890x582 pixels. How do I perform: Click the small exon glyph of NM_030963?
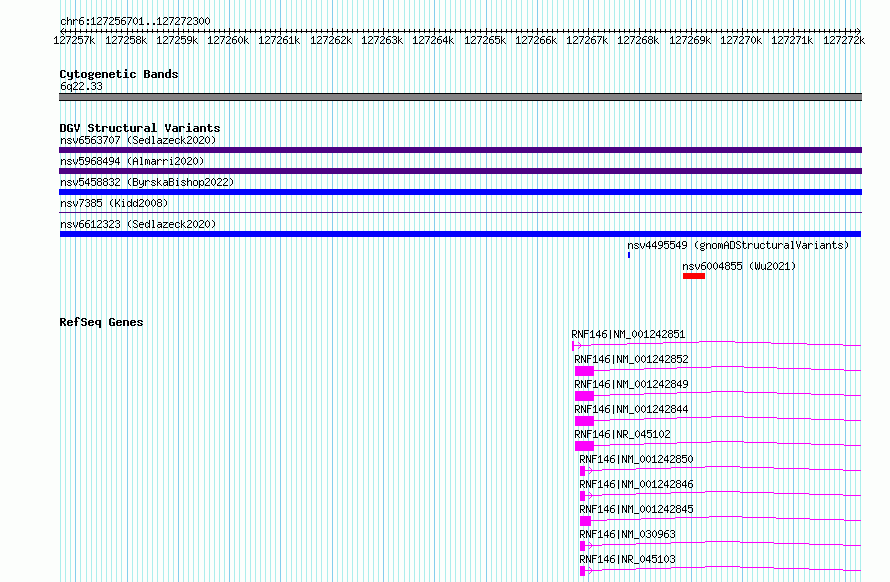pyautogui.click(x=582, y=546)
